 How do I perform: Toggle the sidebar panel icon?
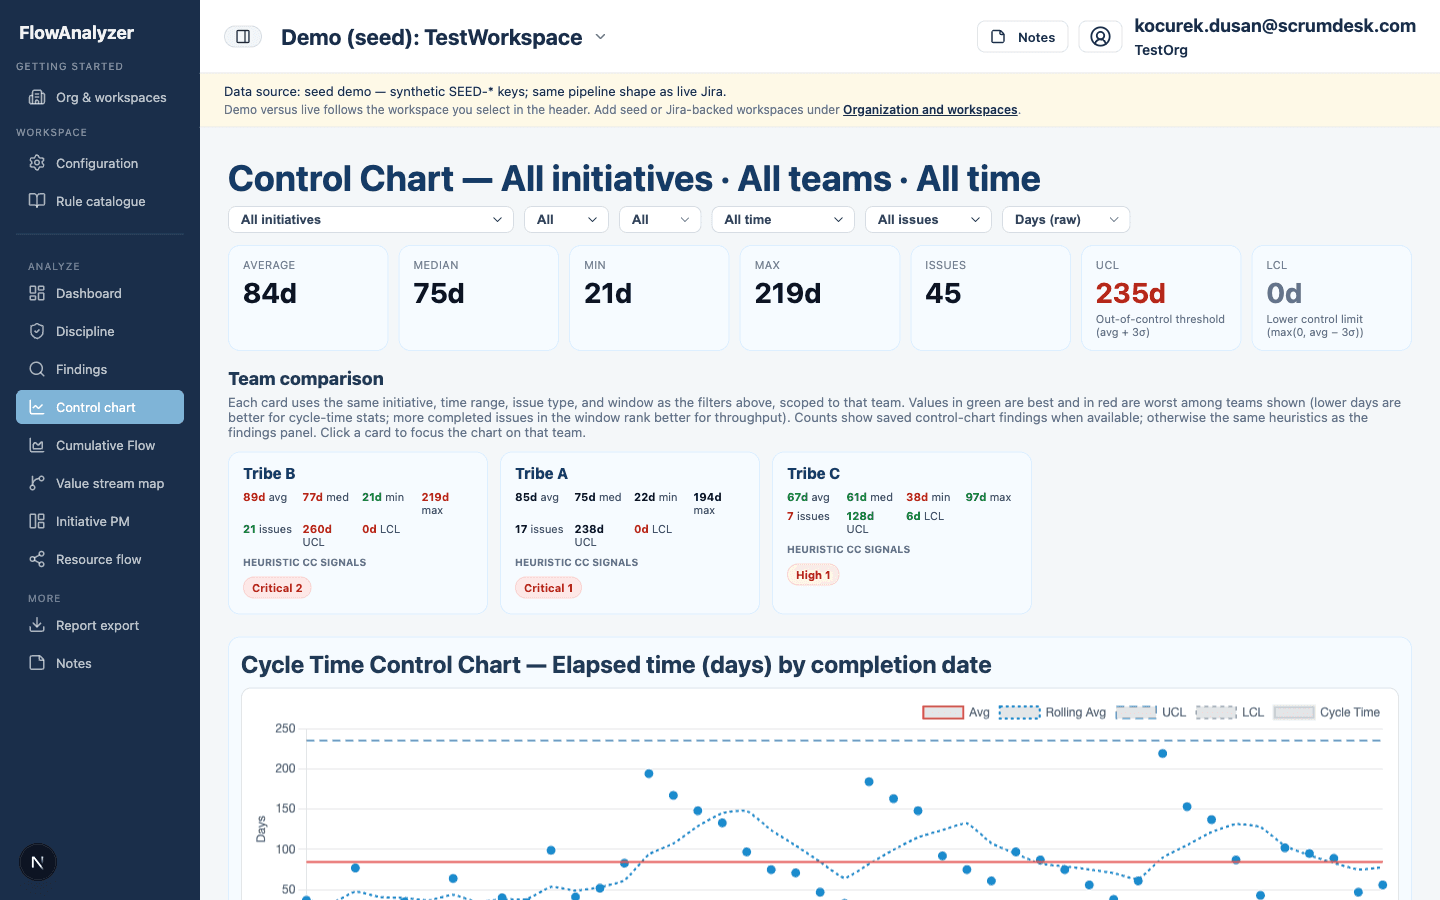pyautogui.click(x=243, y=37)
